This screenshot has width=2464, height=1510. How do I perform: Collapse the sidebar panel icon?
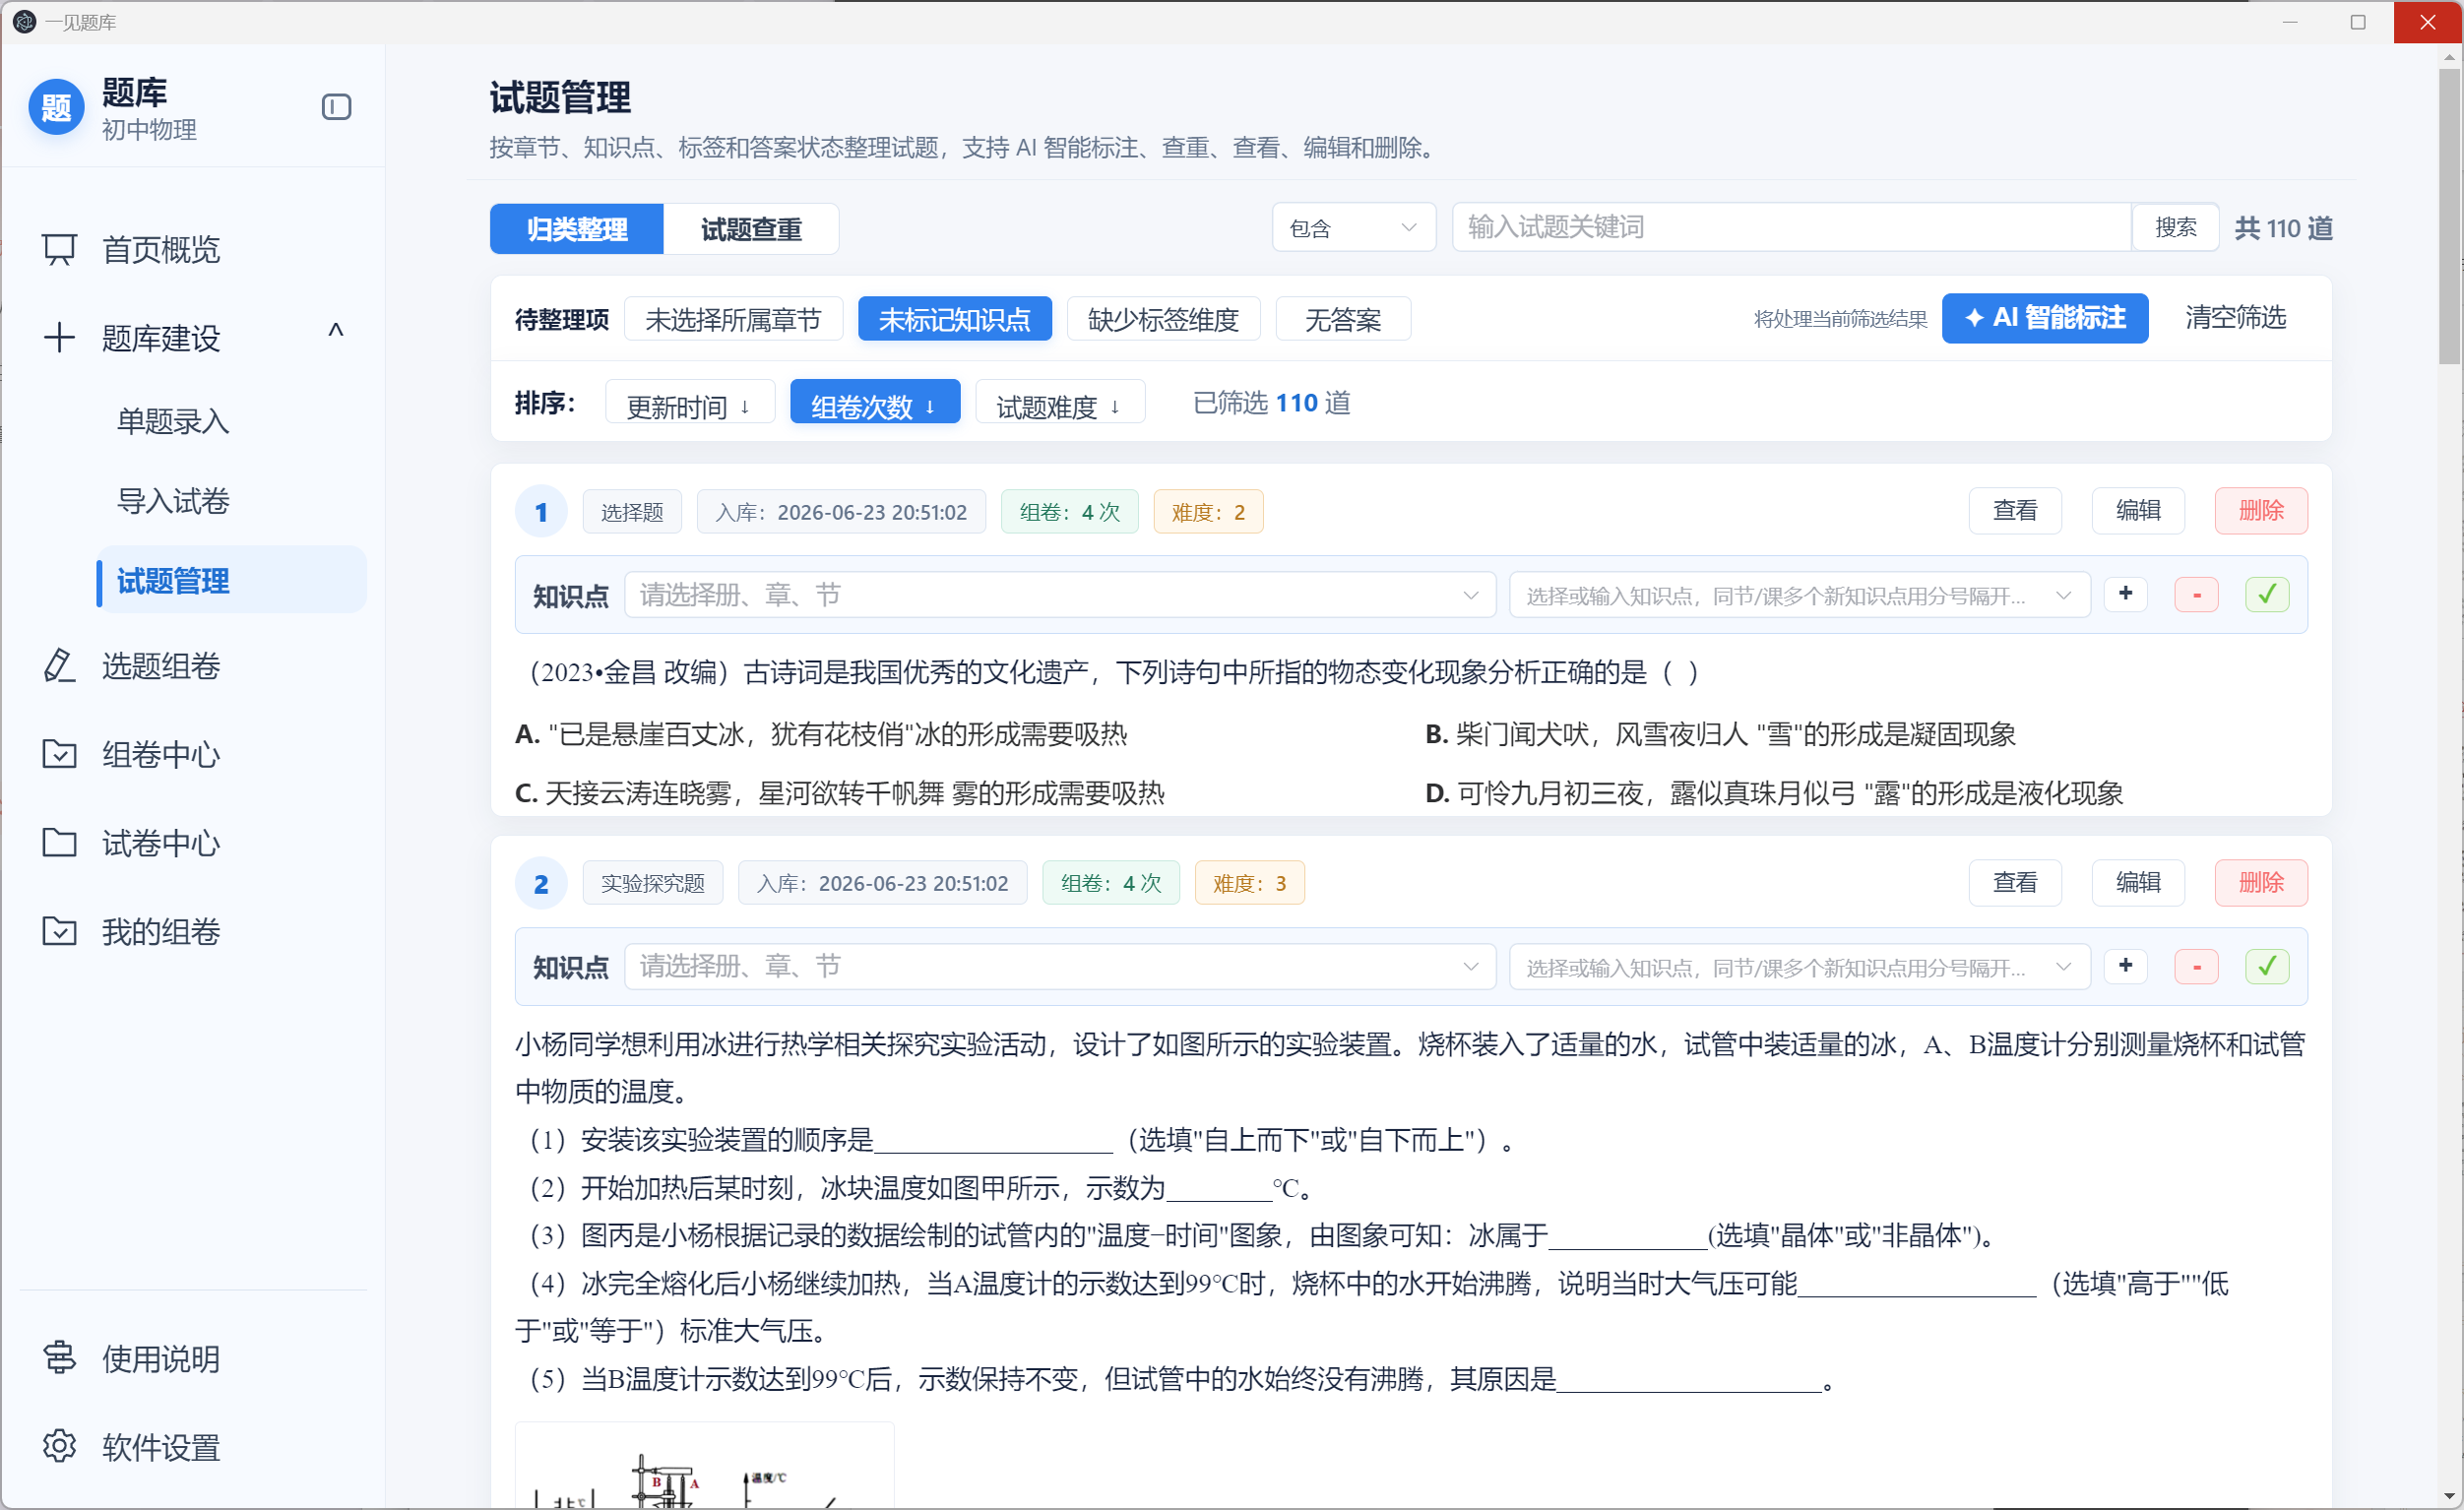(x=336, y=107)
